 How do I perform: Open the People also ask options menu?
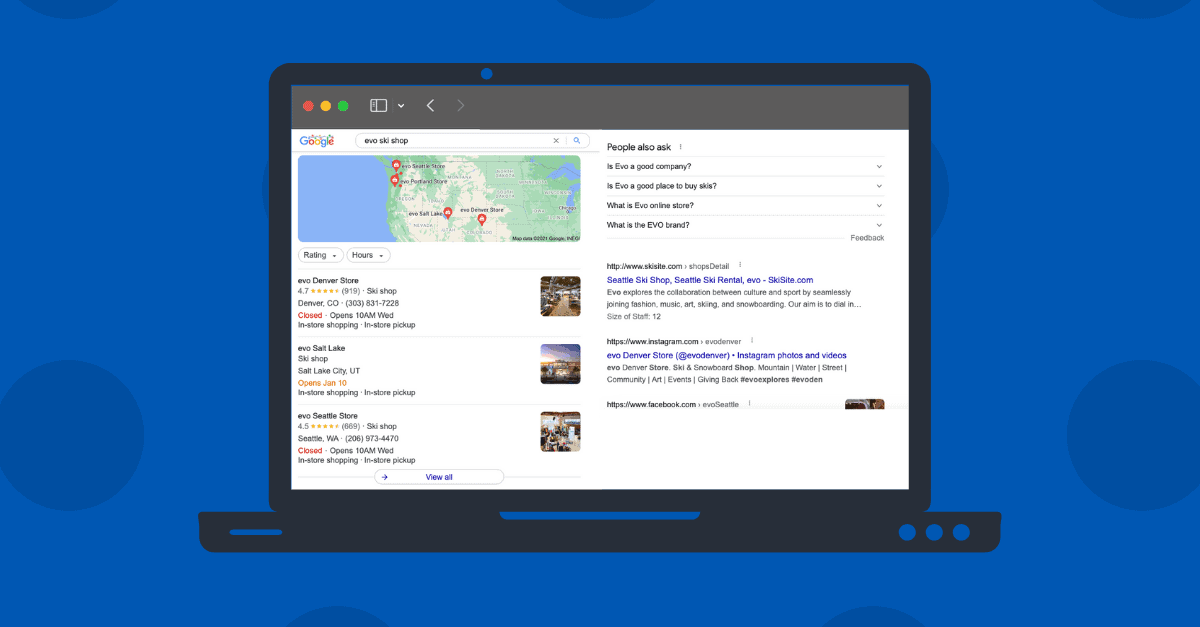click(x=681, y=146)
